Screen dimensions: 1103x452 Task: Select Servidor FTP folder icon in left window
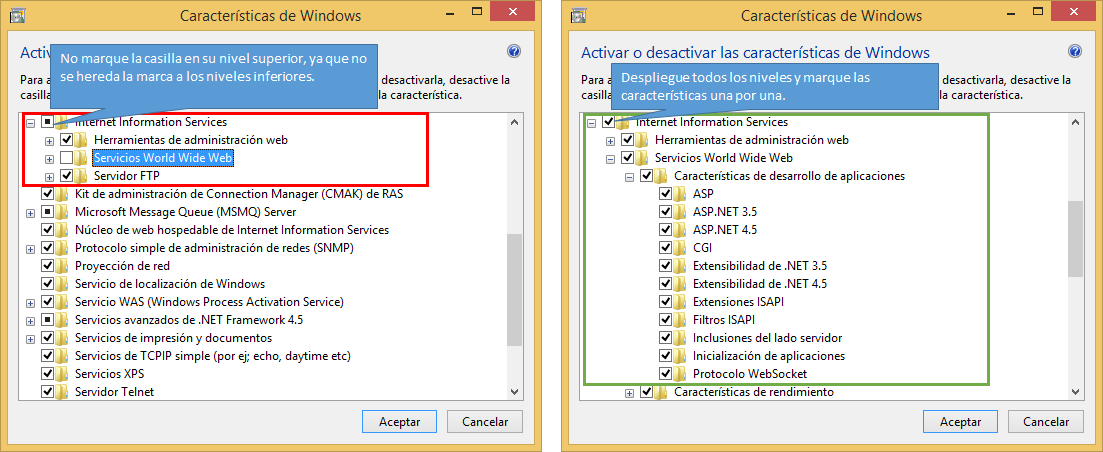(x=82, y=176)
